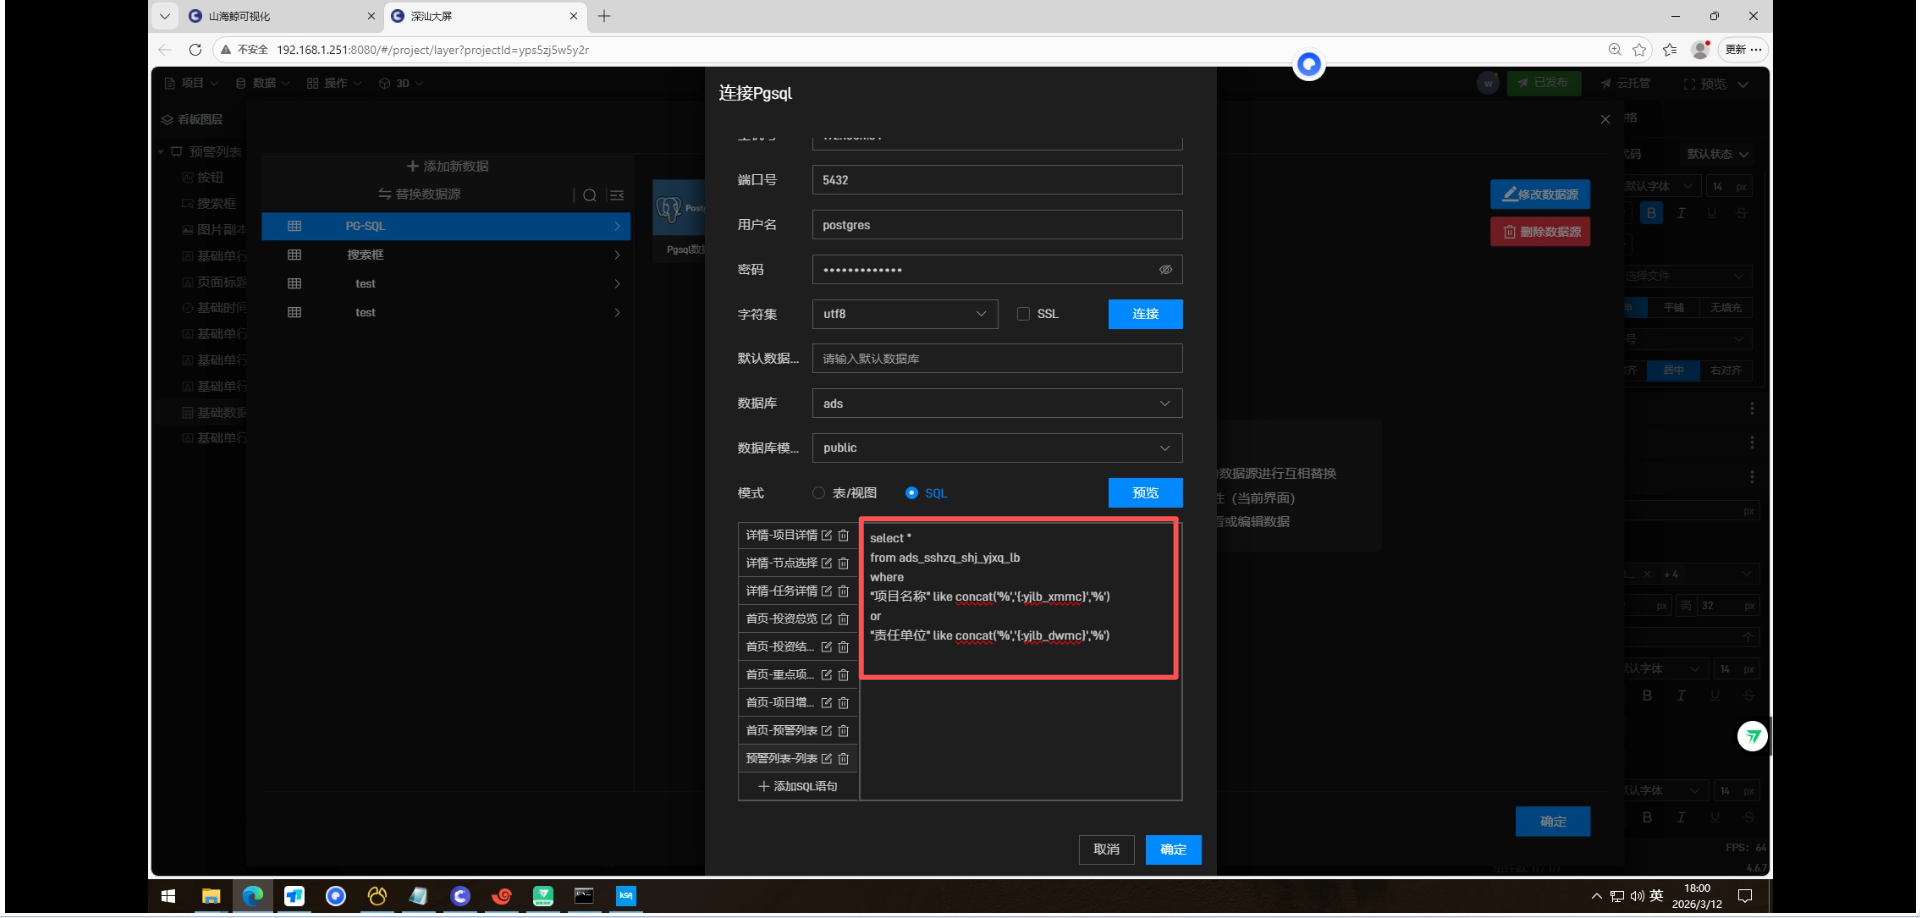Delete the 详情-任务详情 SQL statement
The width and height of the screenshot is (1920, 918).
[x=843, y=592]
